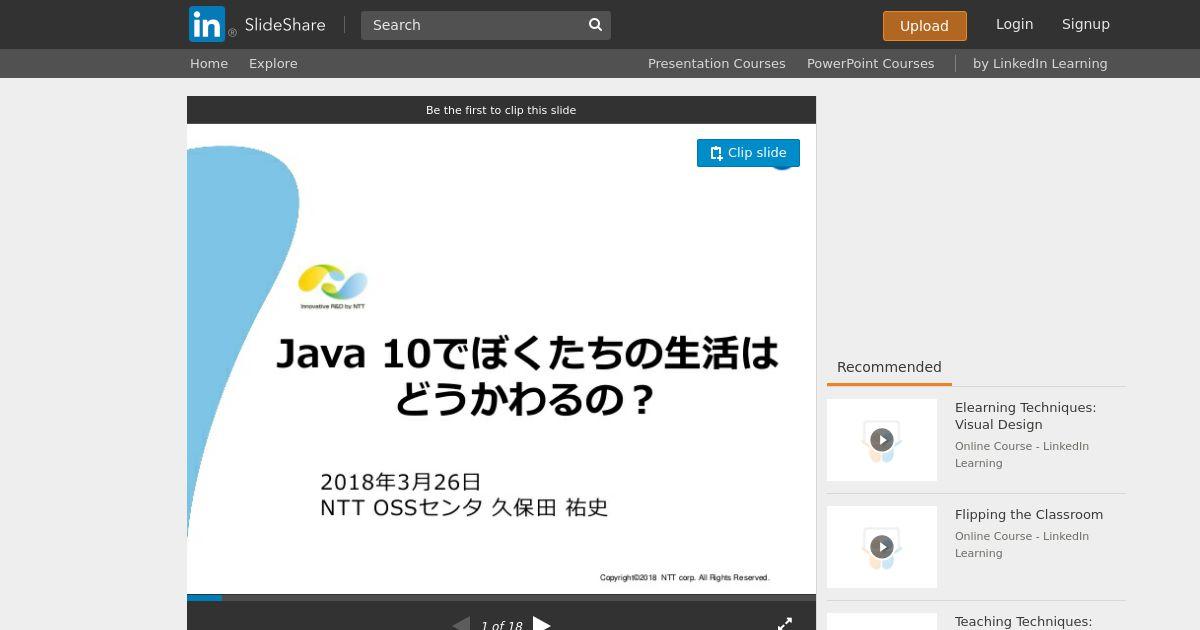Open Elearning Techniques: Visual Design thumbnail
Image resolution: width=1200 pixels, height=630 pixels.
coord(882,440)
